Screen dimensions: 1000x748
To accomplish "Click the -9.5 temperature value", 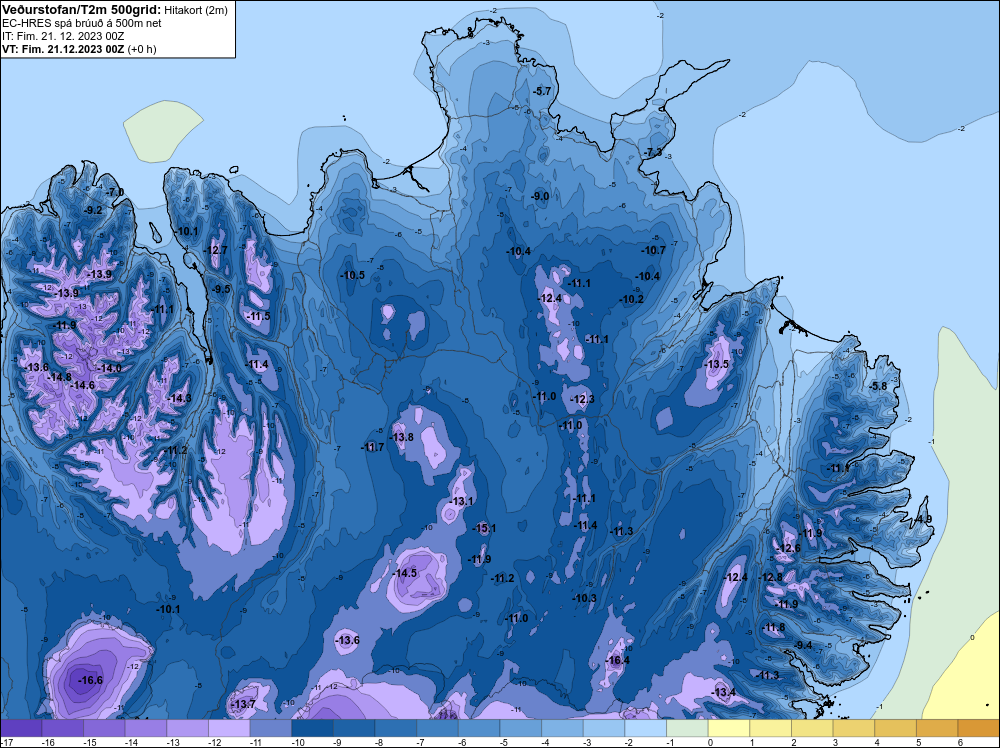I will point(221,289).
